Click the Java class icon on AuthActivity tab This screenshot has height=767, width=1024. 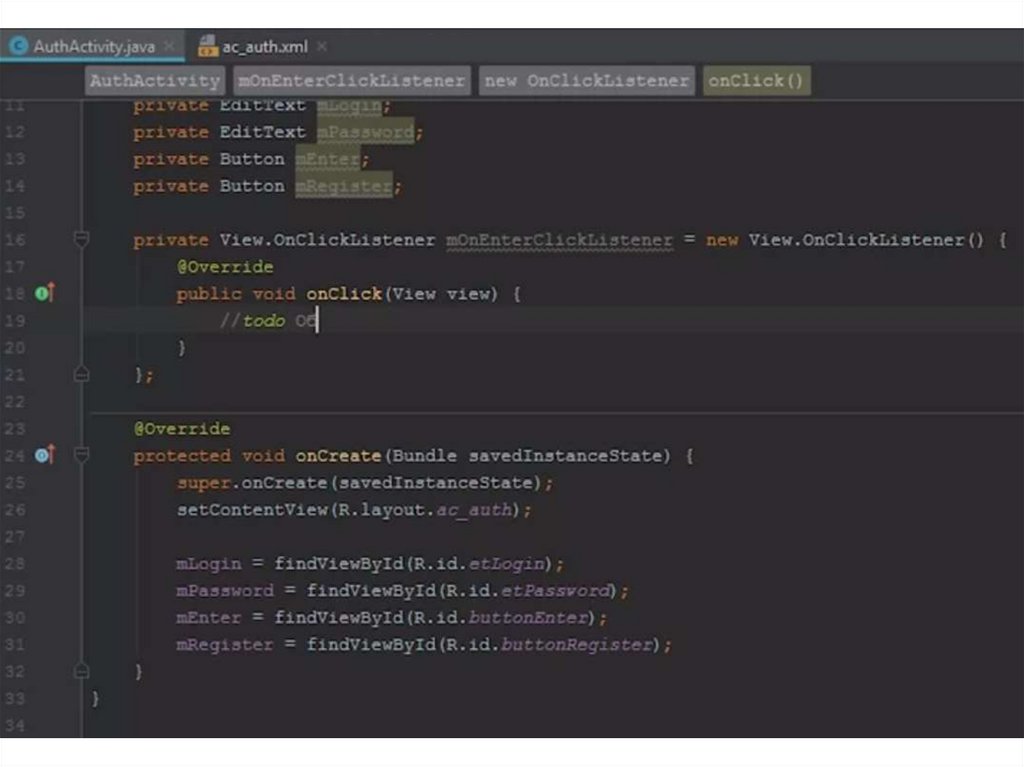tap(19, 45)
